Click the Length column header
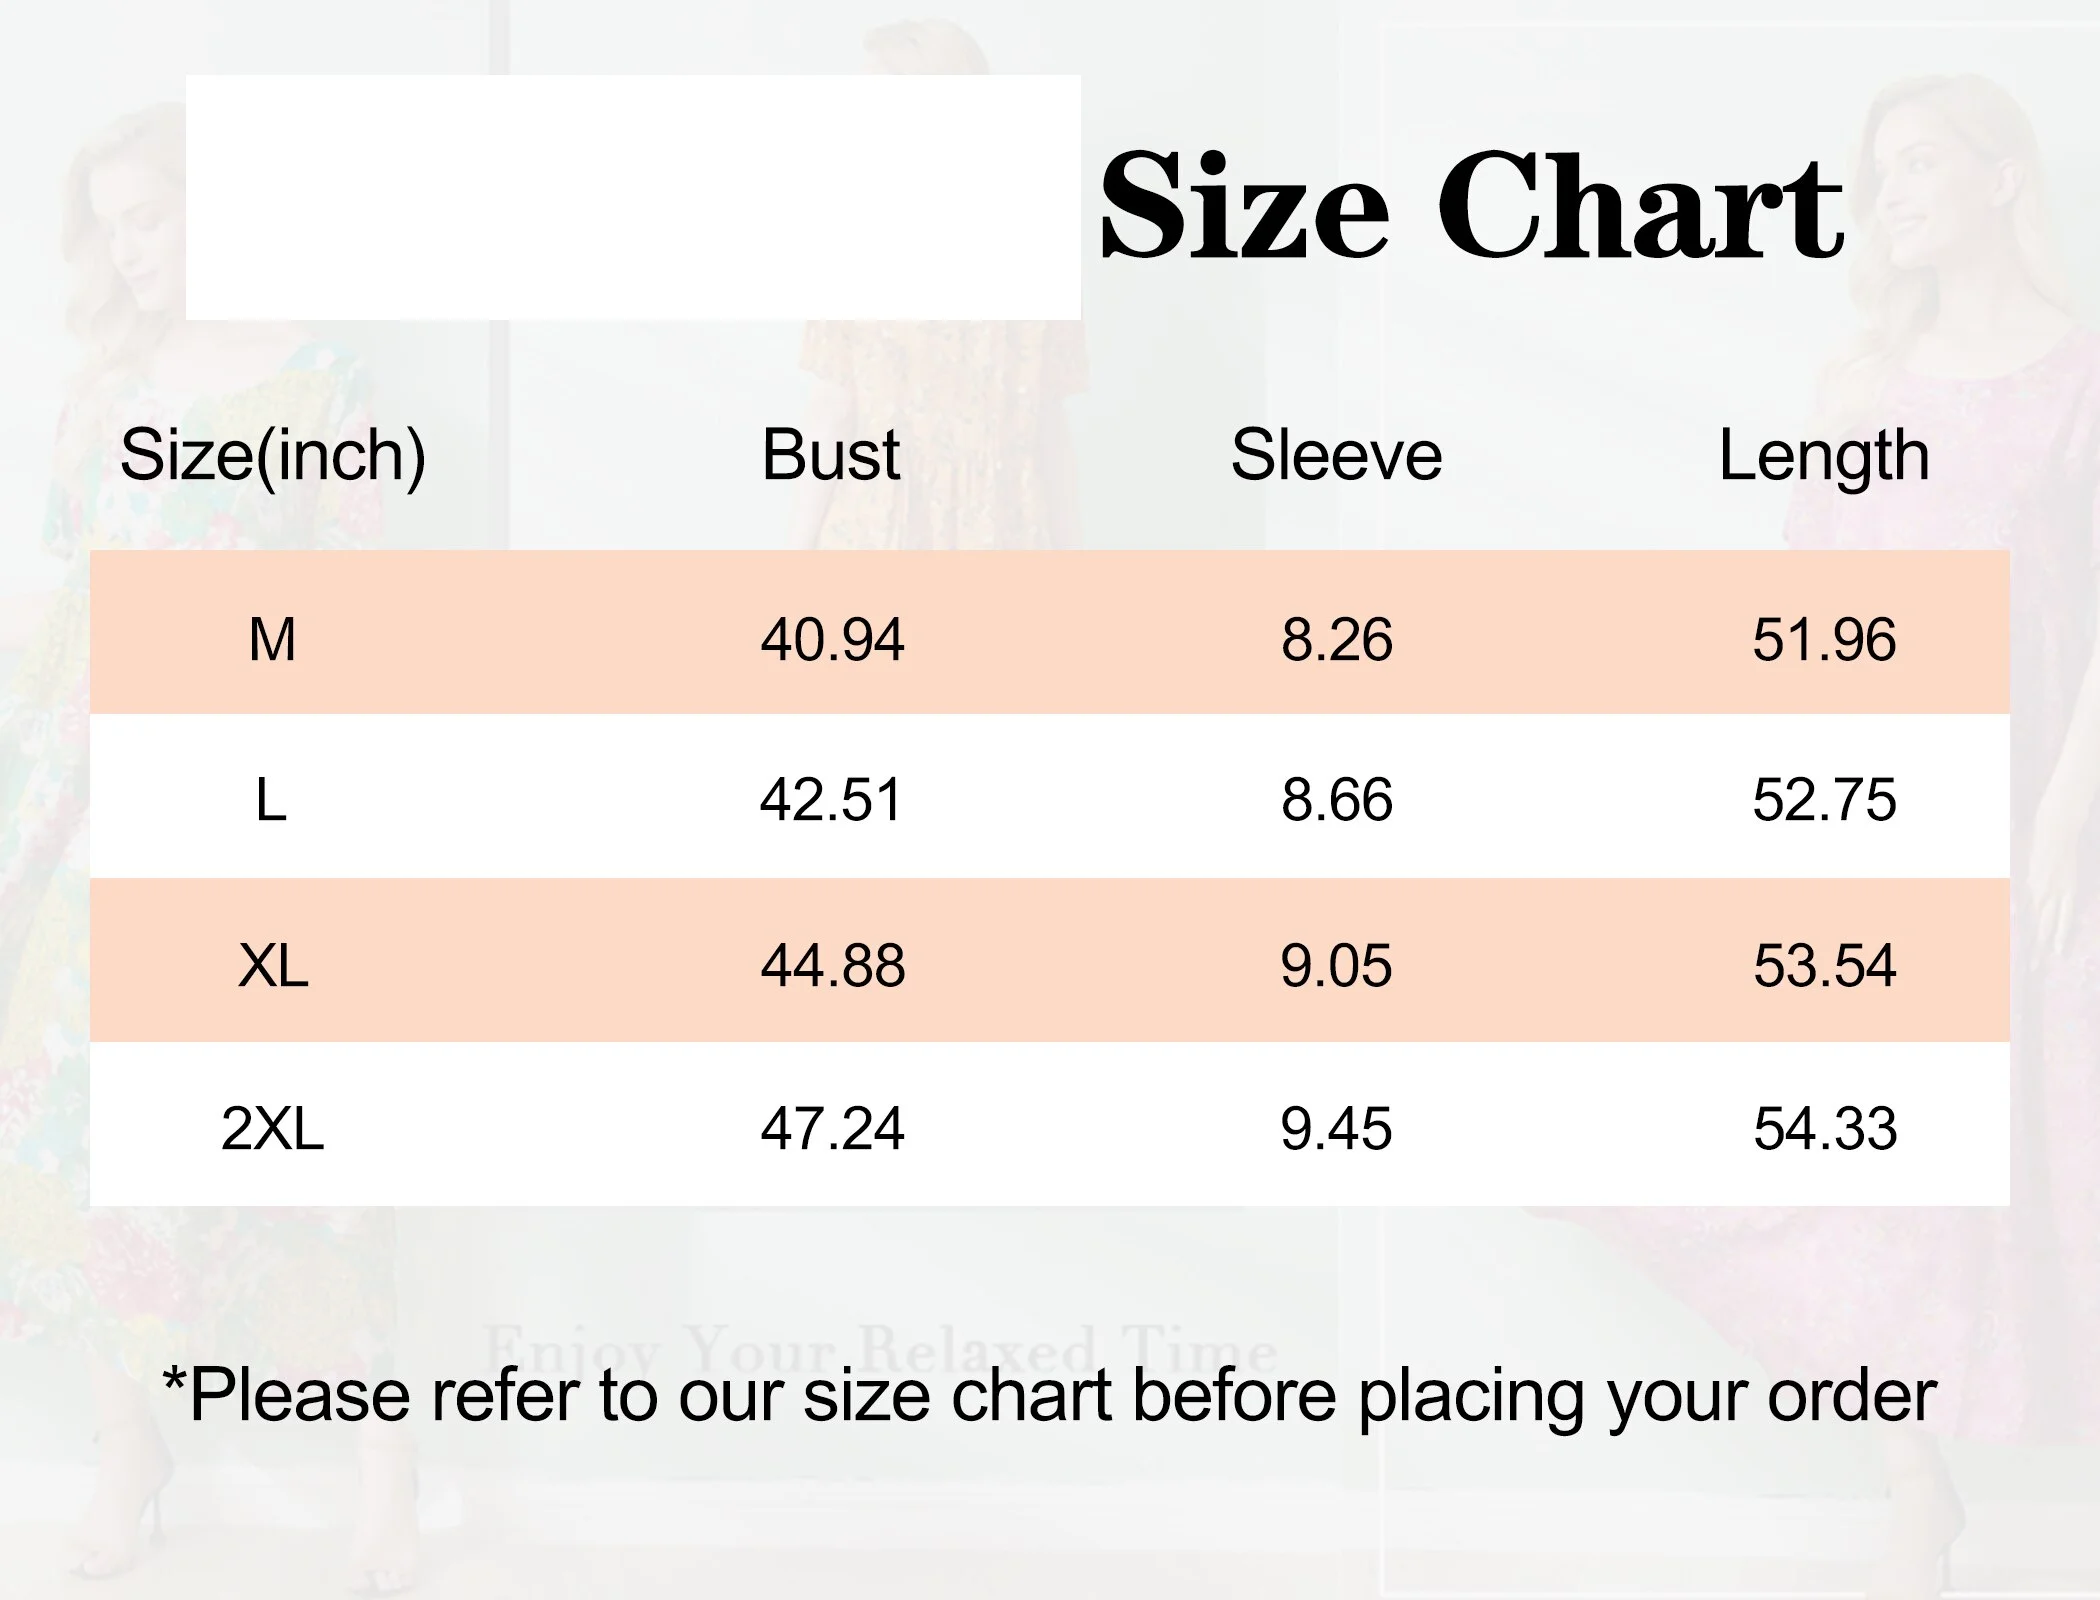 click(1824, 457)
